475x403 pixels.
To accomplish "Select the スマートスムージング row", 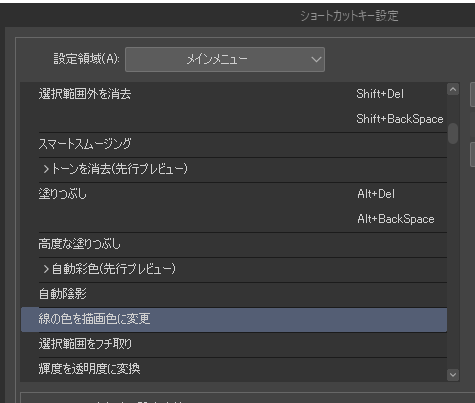I will pos(234,145).
